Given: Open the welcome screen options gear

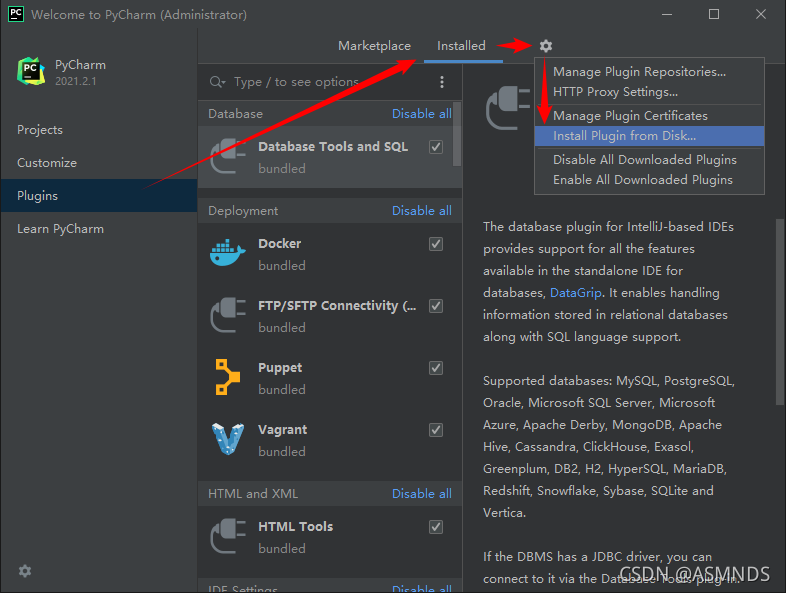Looking at the screenshot, I should (x=25, y=571).
